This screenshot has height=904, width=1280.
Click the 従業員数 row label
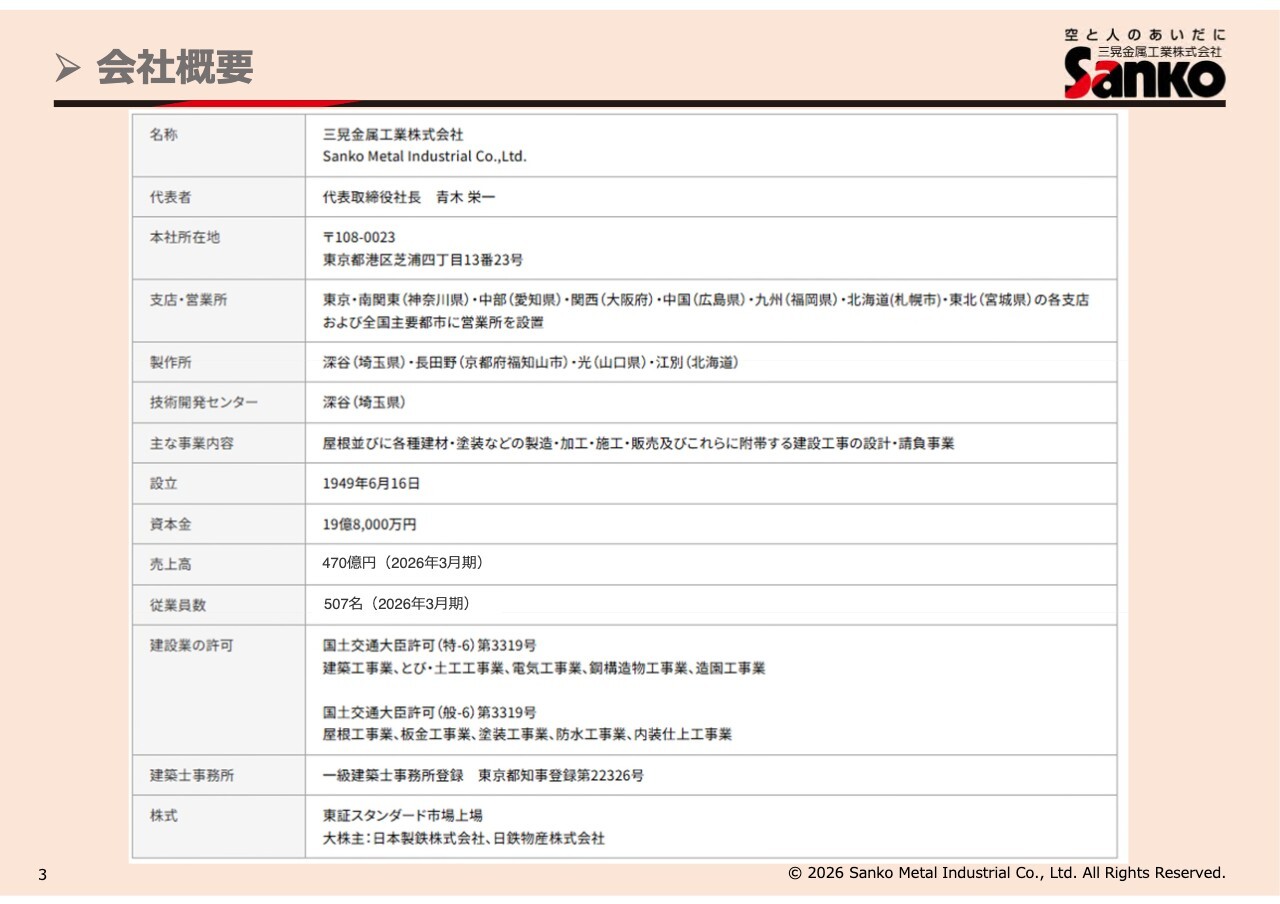[177, 605]
